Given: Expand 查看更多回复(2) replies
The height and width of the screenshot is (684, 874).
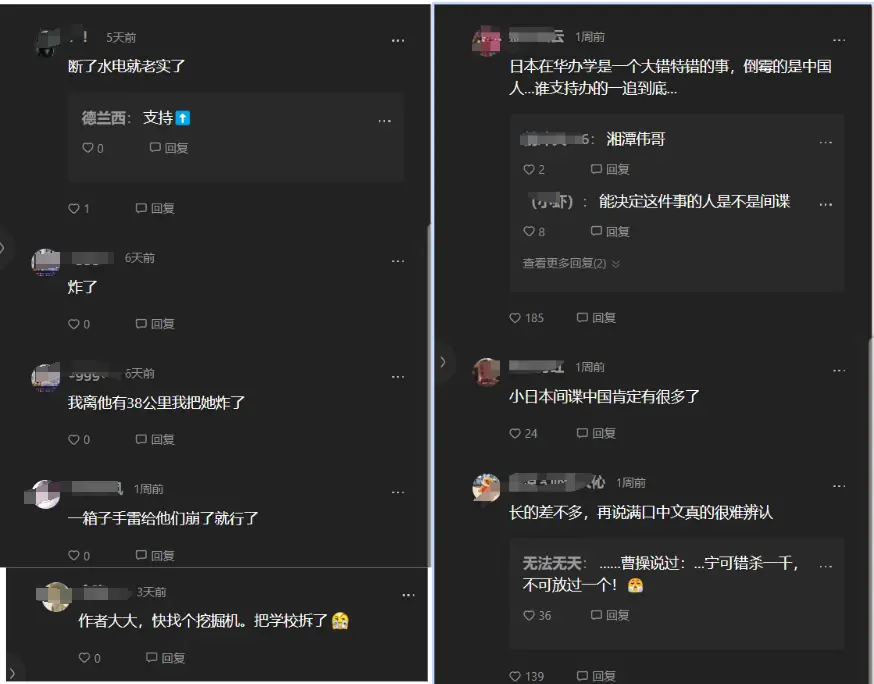Looking at the screenshot, I should pos(571,263).
